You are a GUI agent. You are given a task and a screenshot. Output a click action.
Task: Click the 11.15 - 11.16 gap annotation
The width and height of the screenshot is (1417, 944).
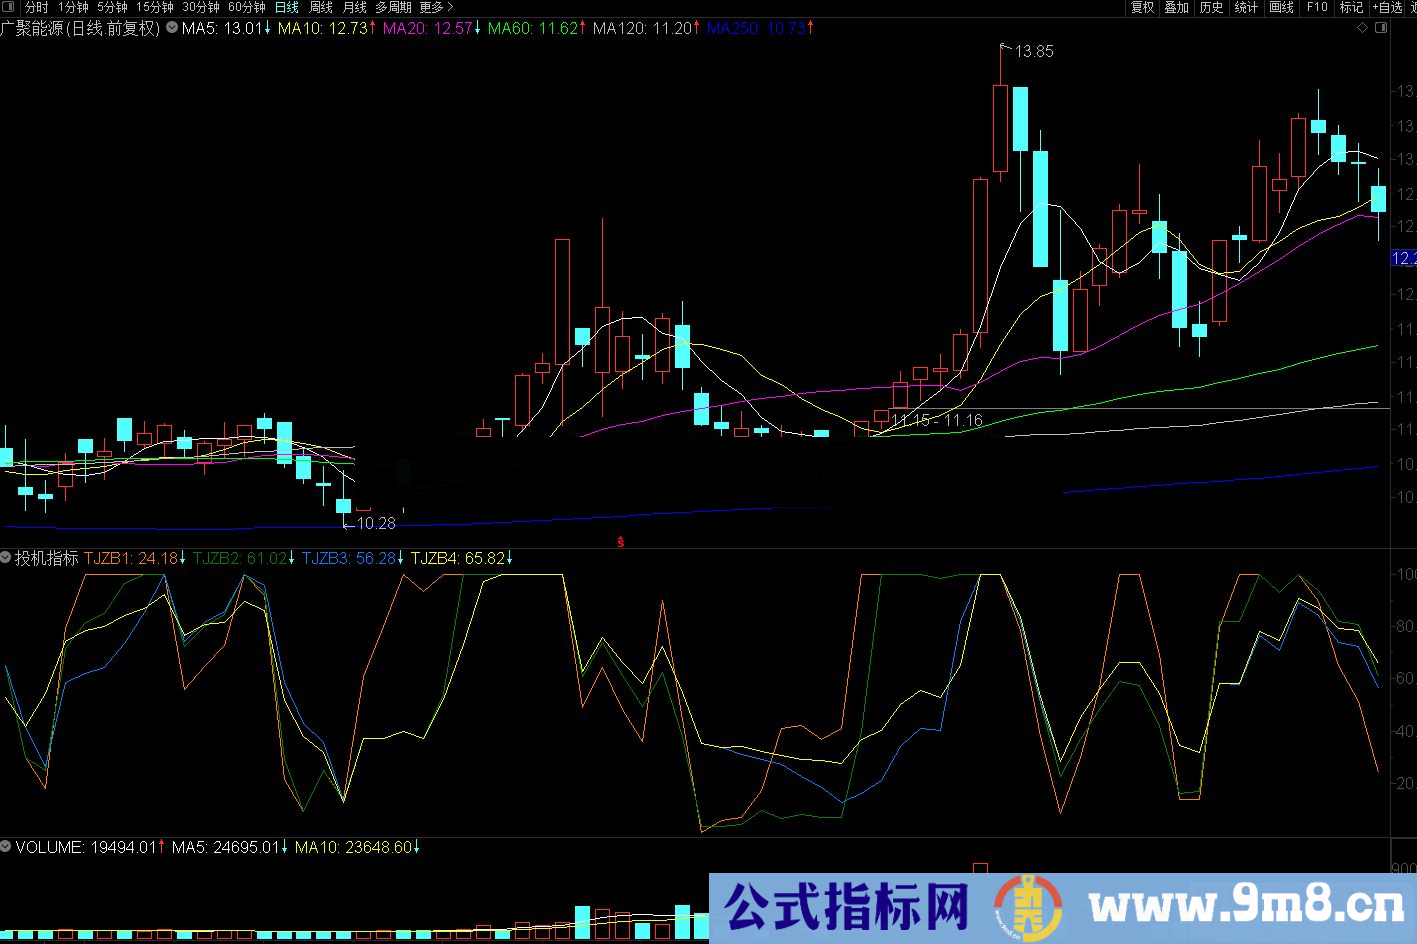click(936, 420)
